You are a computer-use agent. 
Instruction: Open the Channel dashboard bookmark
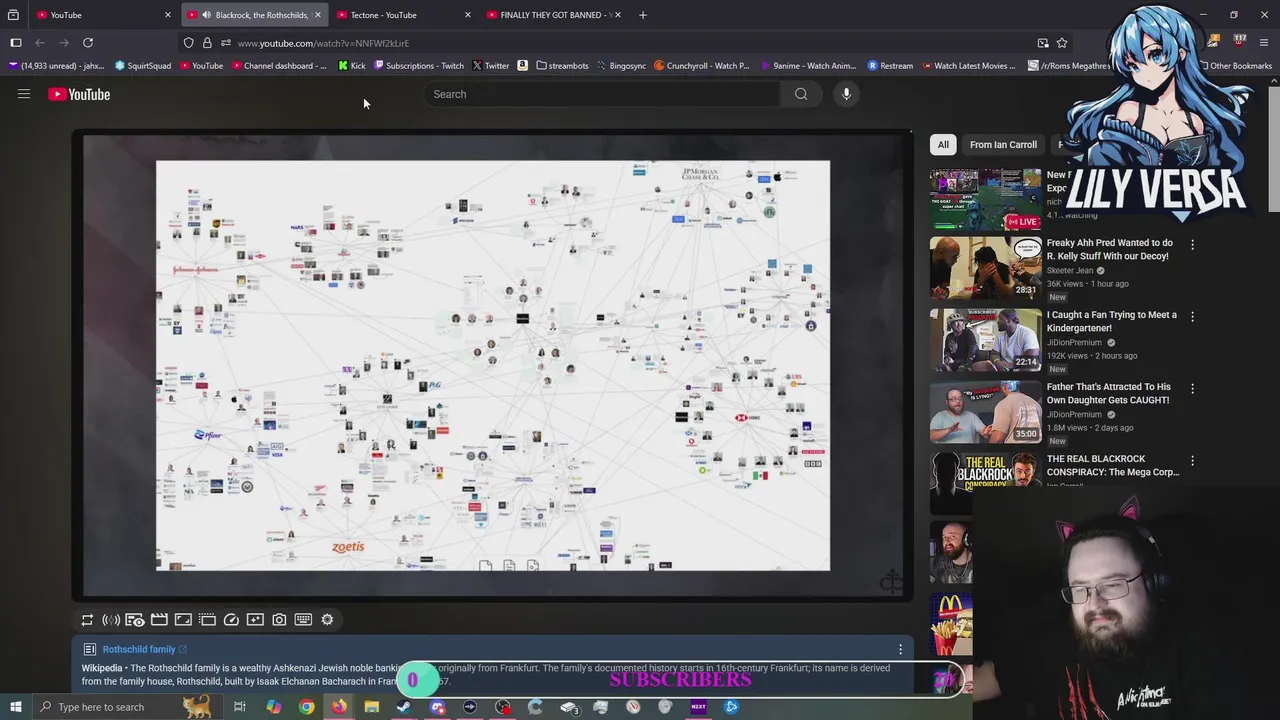coord(279,66)
